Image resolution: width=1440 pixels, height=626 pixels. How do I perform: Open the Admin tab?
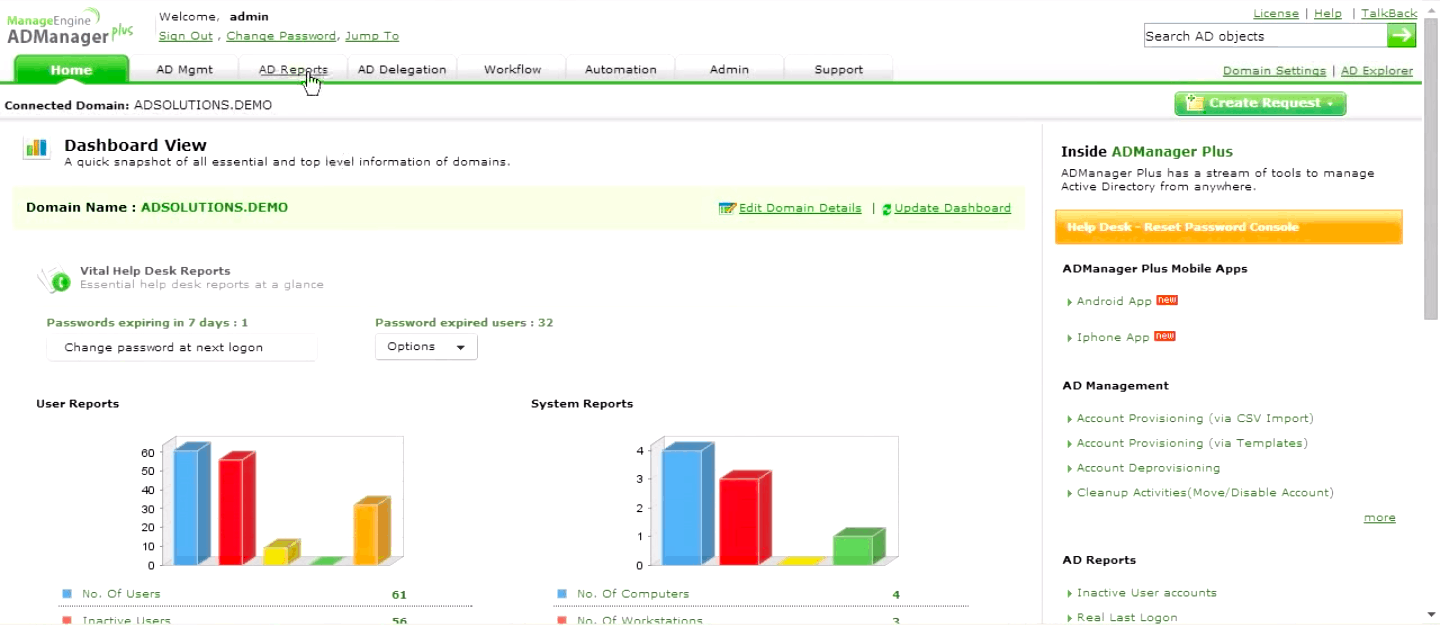point(729,70)
